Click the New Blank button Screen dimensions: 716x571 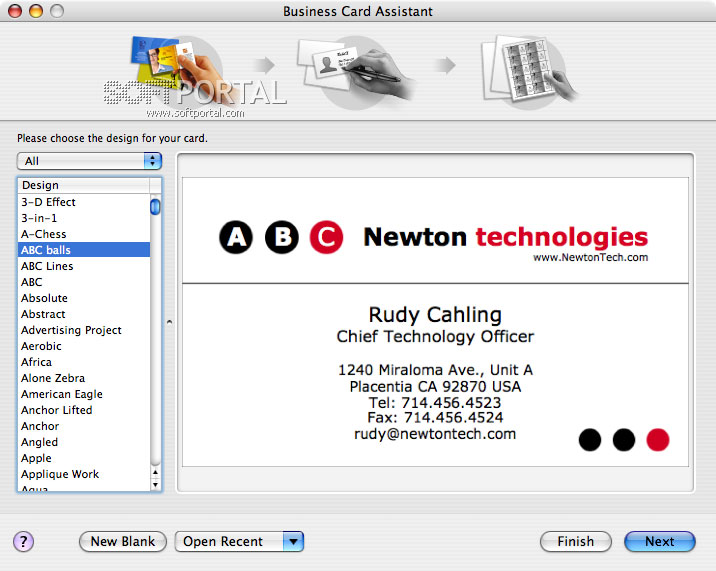(x=123, y=542)
